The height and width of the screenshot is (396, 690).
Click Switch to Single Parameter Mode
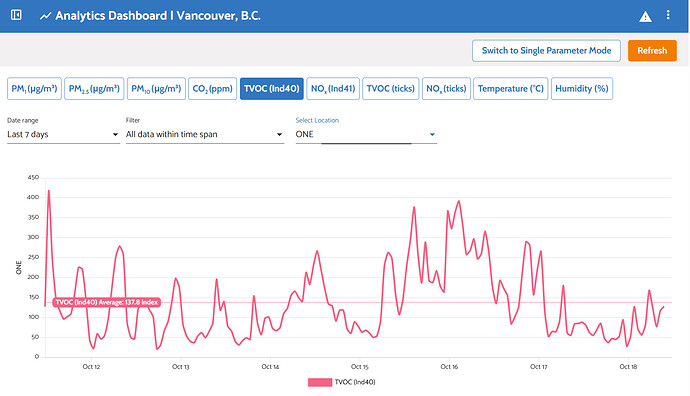coord(546,51)
